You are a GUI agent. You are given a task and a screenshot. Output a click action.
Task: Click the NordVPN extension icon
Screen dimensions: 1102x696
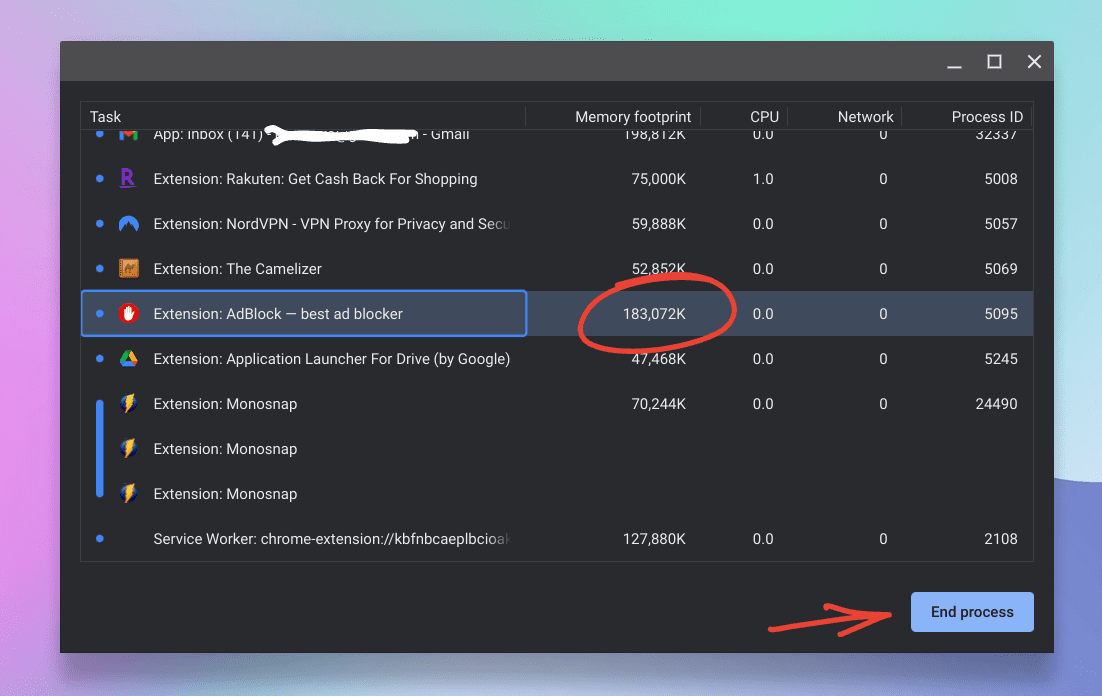(129, 224)
